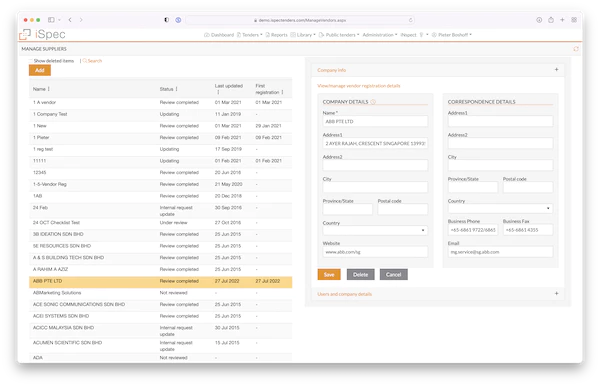Select the 1 Company Test row
Screen dimensions: 600x386
coord(161,114)
